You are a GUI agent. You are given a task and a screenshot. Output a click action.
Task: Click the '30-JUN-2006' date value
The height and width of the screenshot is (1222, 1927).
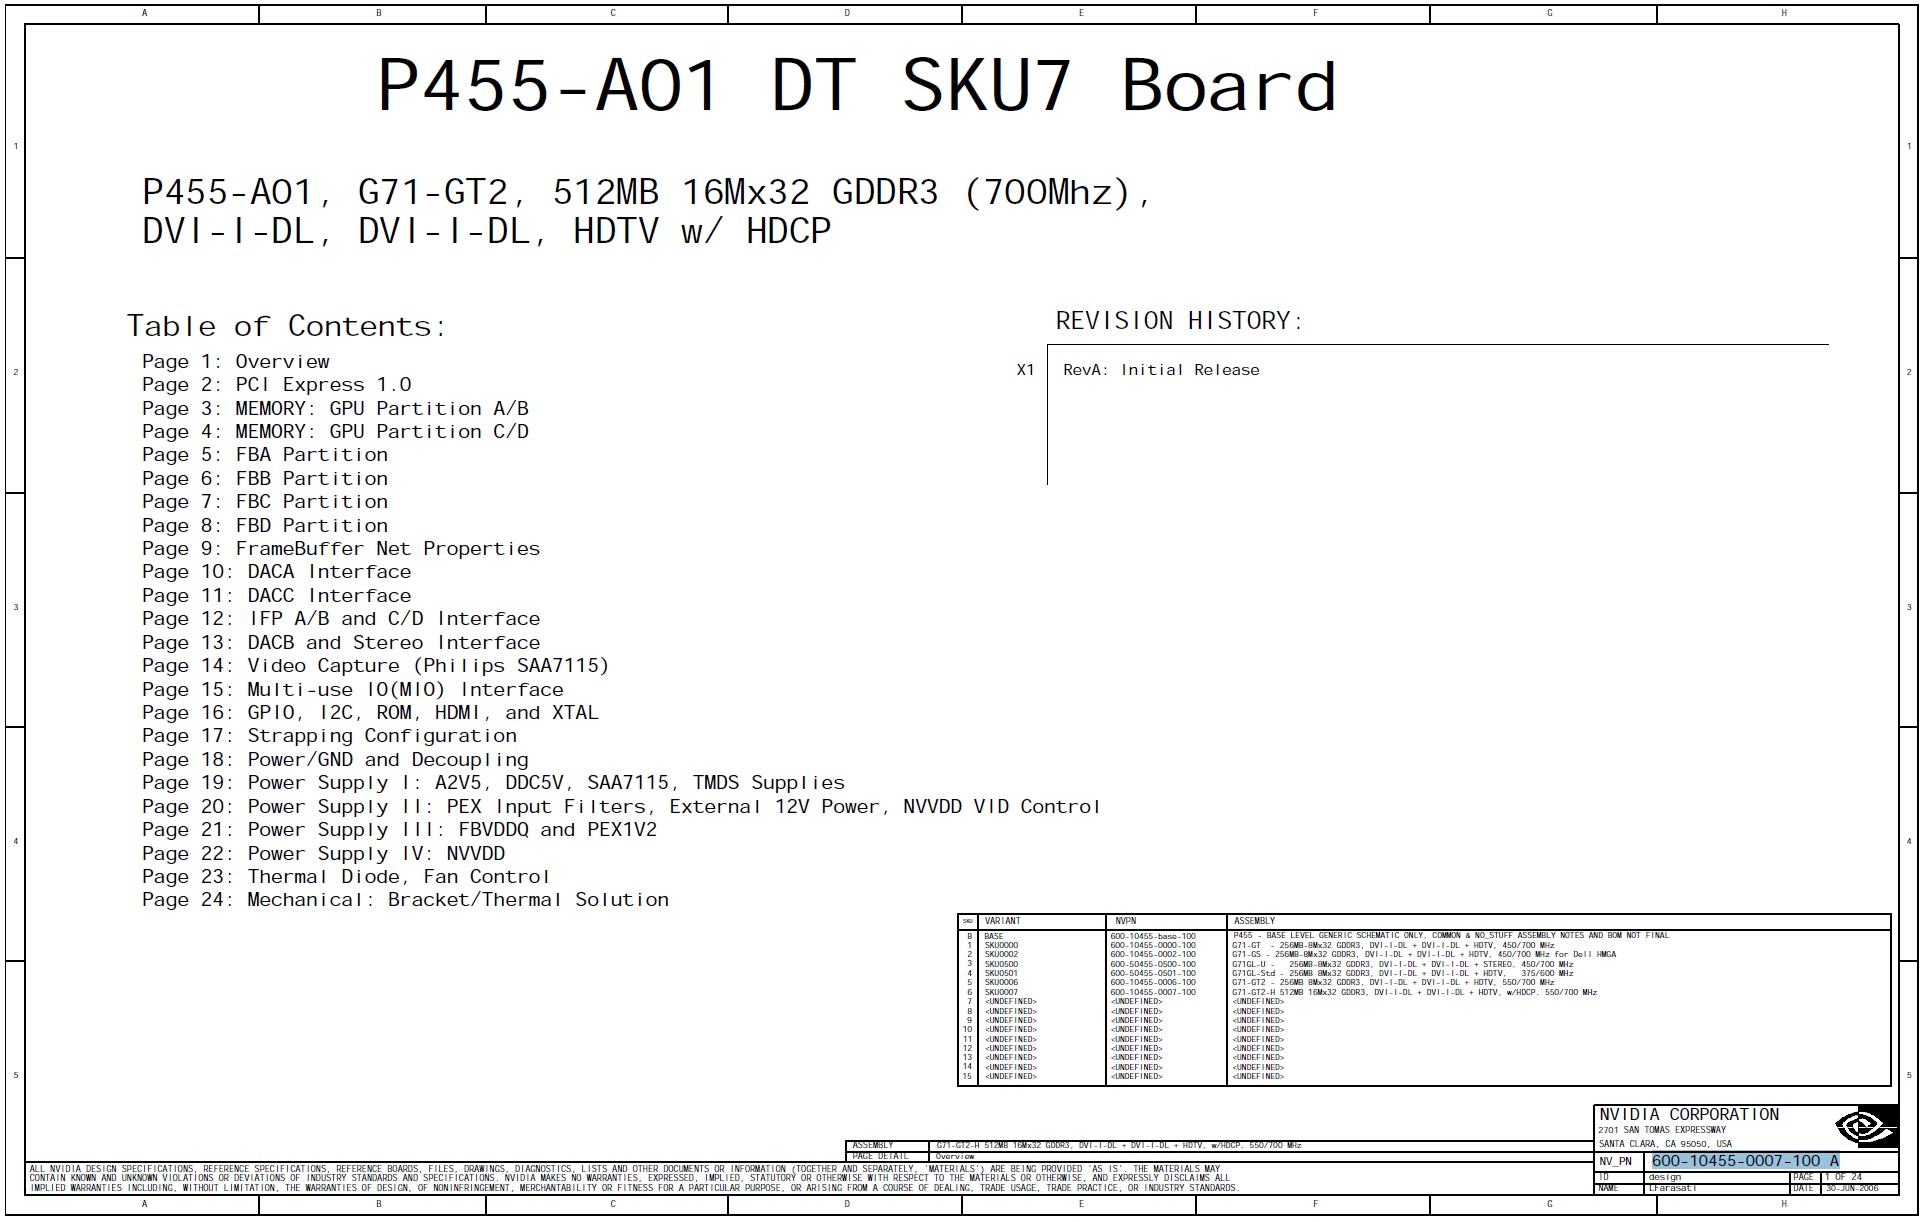pyautogui.click(x=1852, y=1189)
